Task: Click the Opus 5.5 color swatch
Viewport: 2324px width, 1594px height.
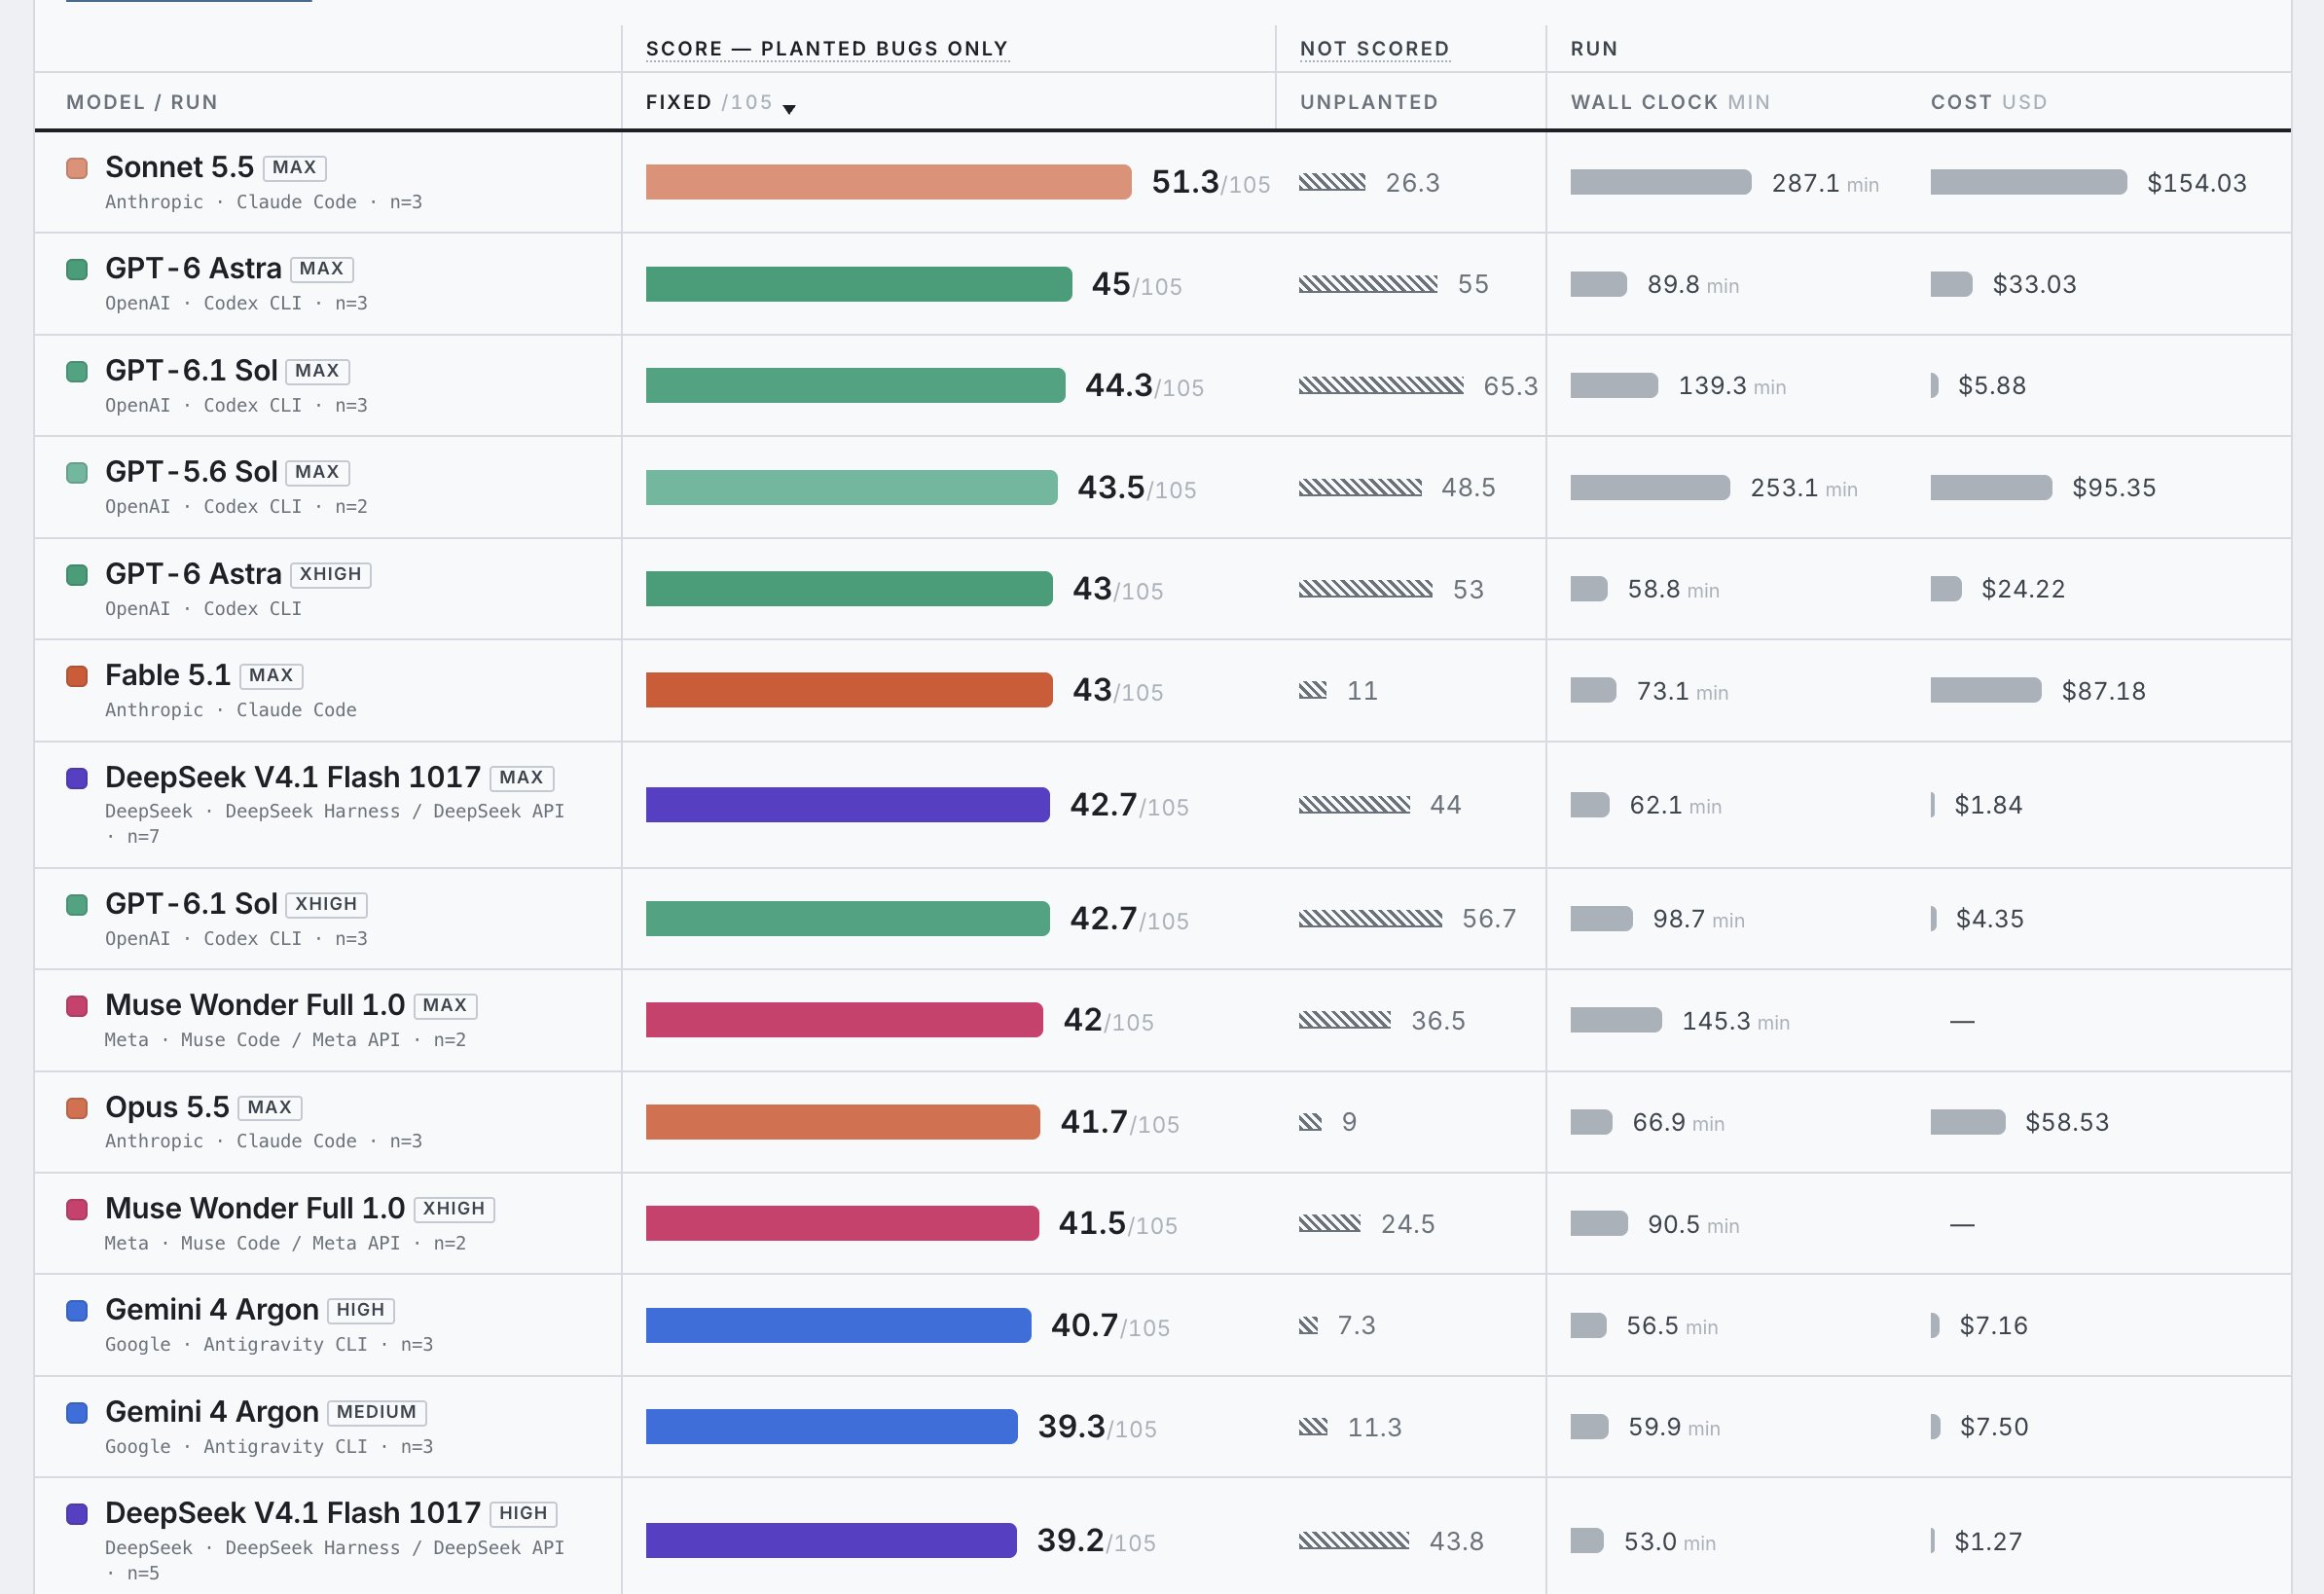Action: 77,1108
